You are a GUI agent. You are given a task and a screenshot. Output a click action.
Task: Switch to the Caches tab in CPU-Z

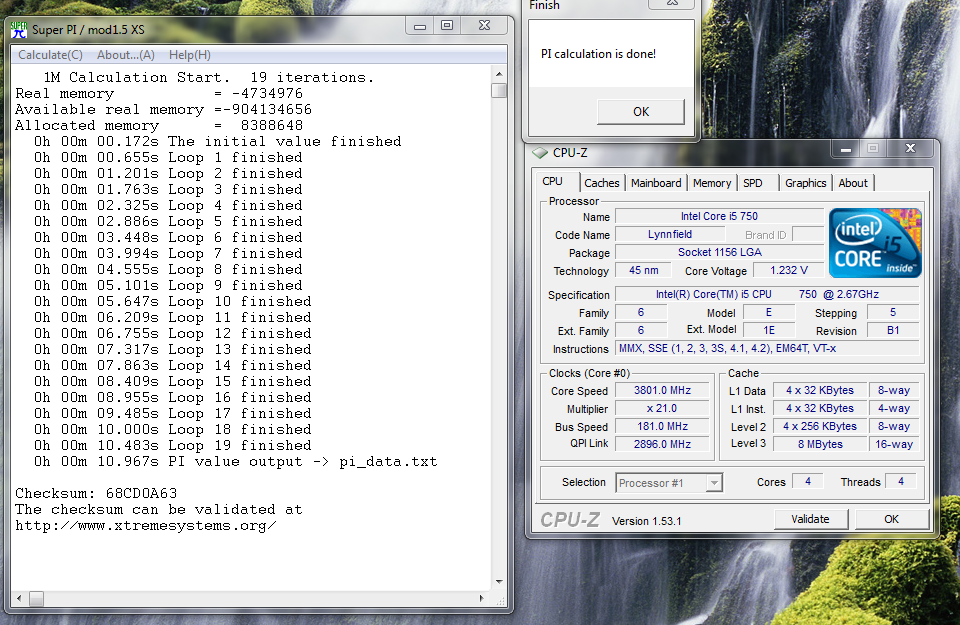pyautogui.click(x=602, y=183)
